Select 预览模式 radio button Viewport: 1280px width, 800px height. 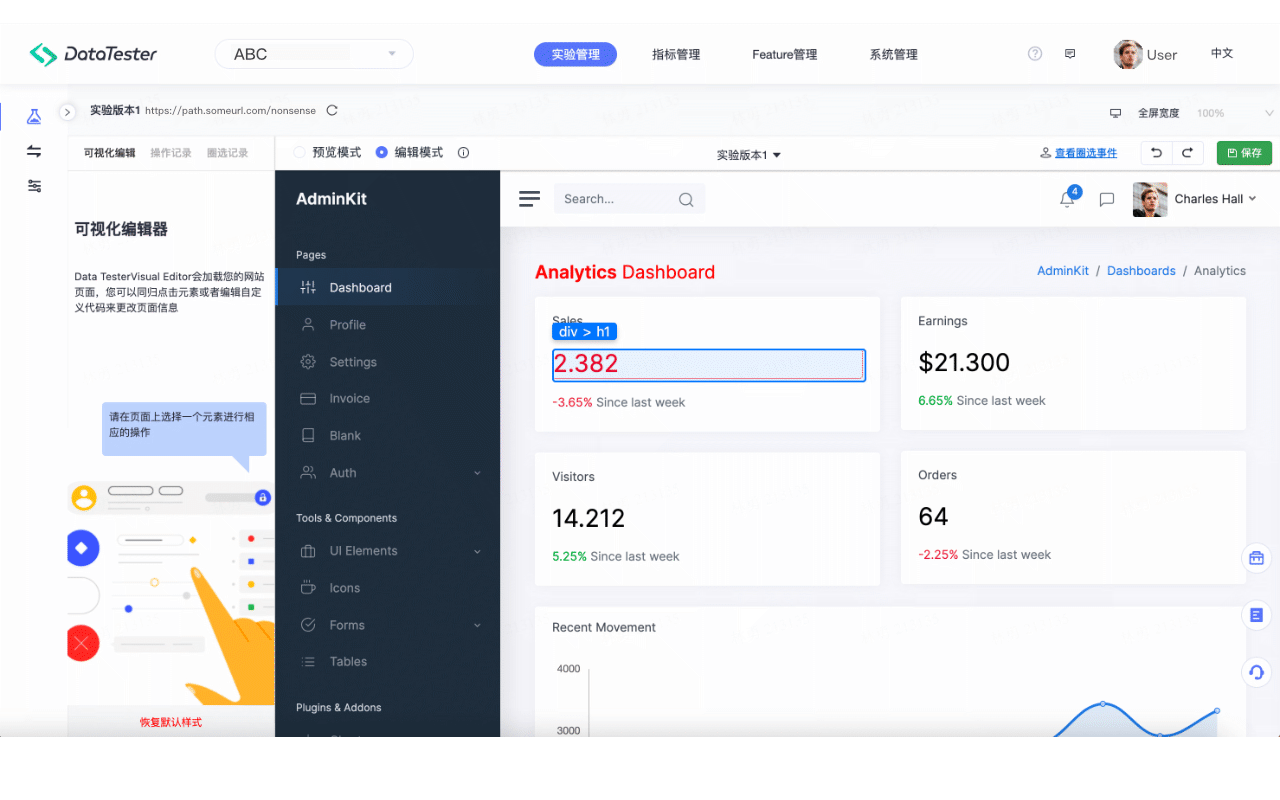click(x=299, y=153)
